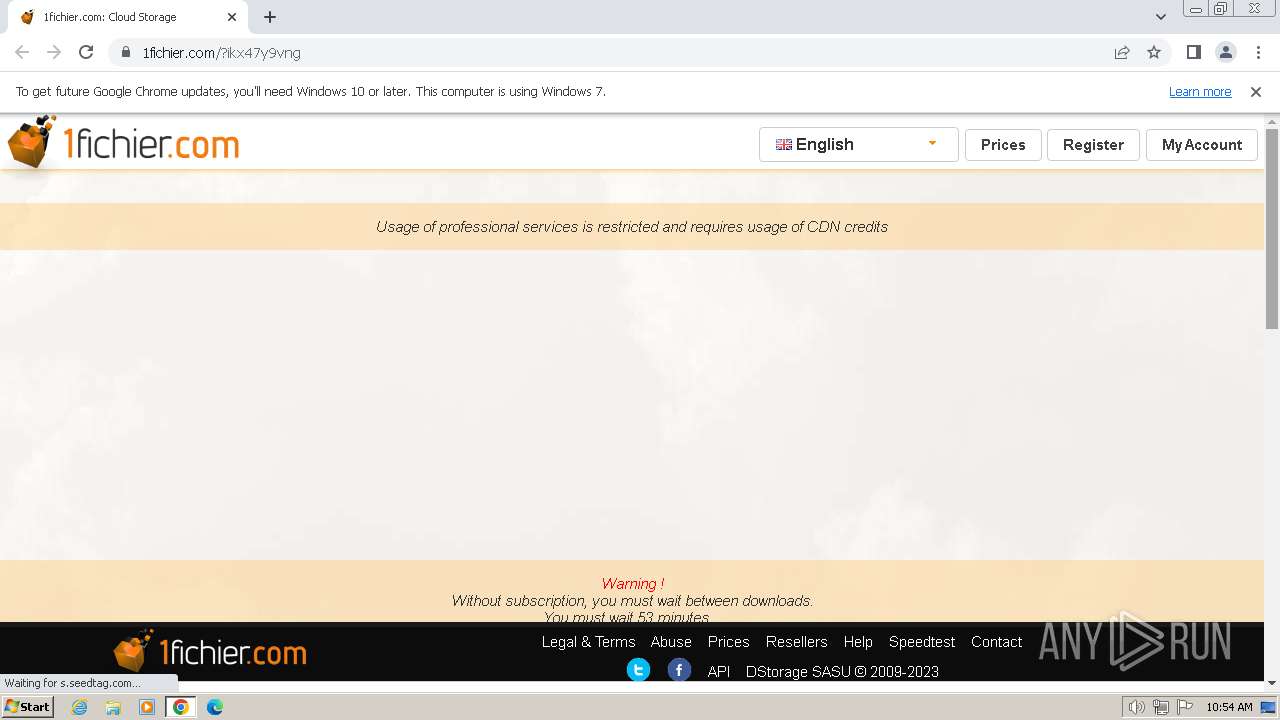The width and height of the screenshot is (1280, 720).
Task: Go forward in browser history
Action: 54,52
